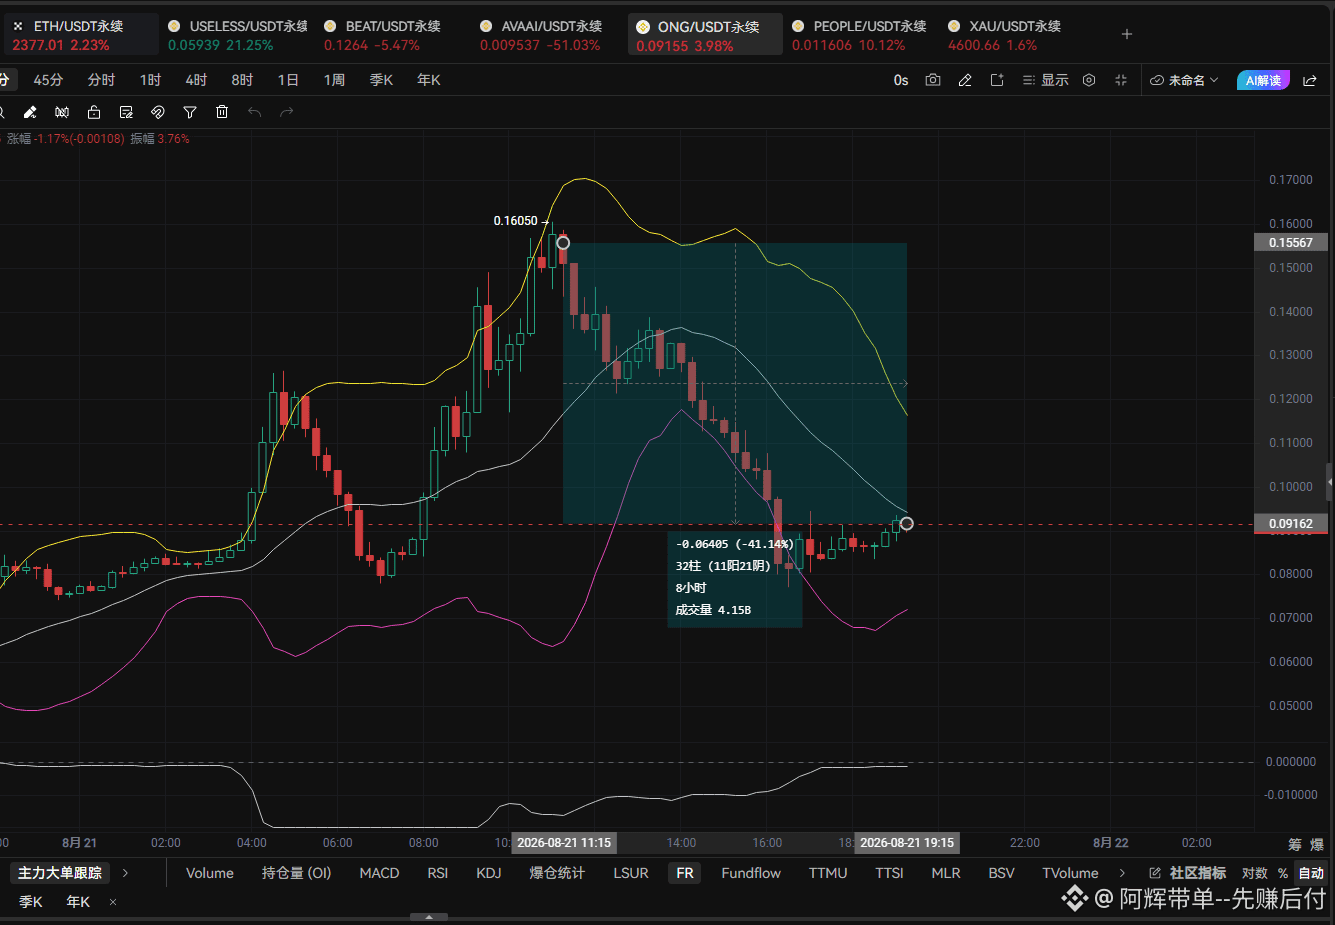
Task: Click the add-chart window icon with sparkle
Action: point(997,80)
